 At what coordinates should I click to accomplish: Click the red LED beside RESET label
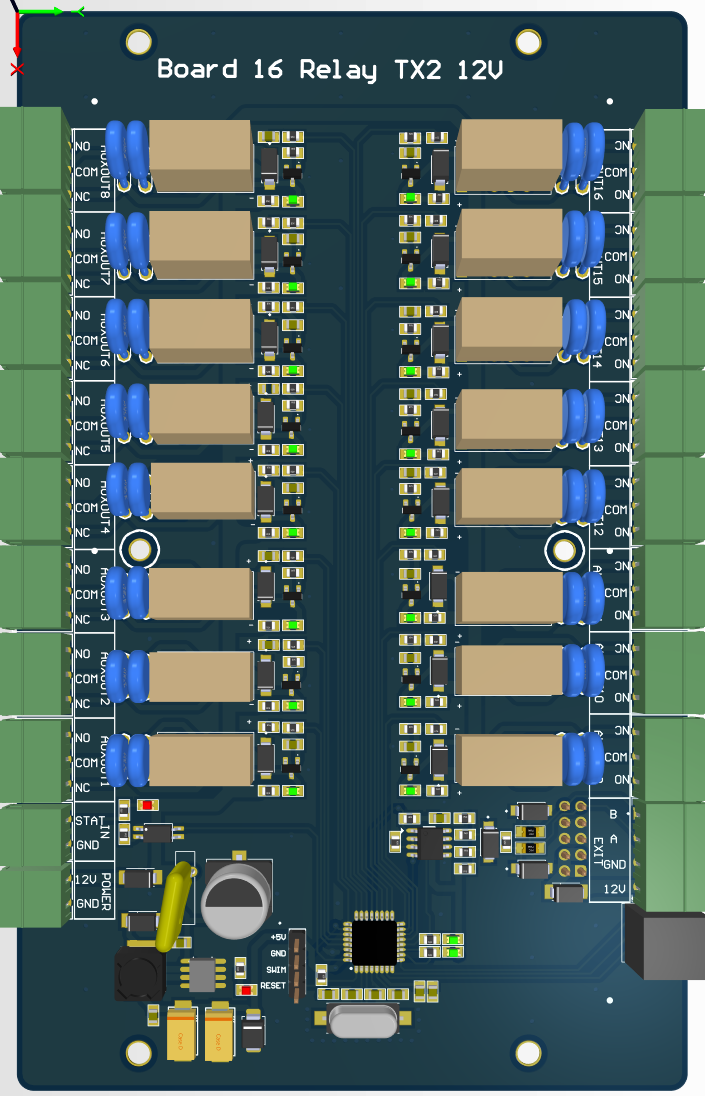point(246,990)
